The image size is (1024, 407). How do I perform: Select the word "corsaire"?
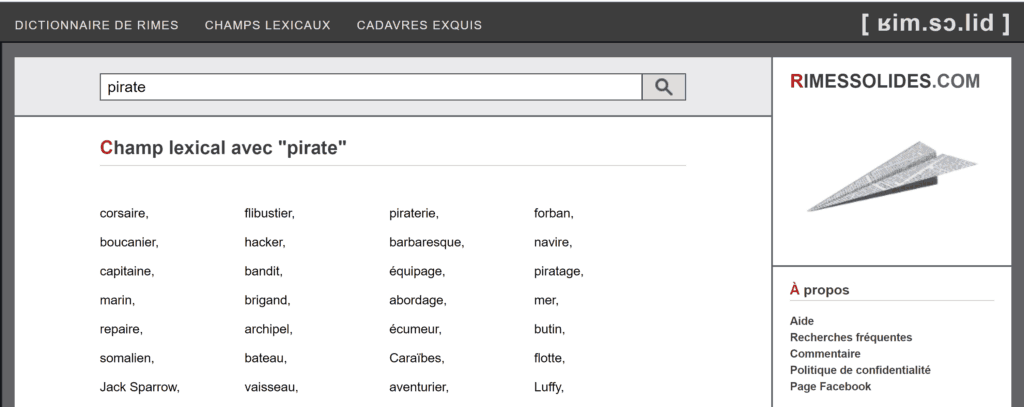pos(123,213)
